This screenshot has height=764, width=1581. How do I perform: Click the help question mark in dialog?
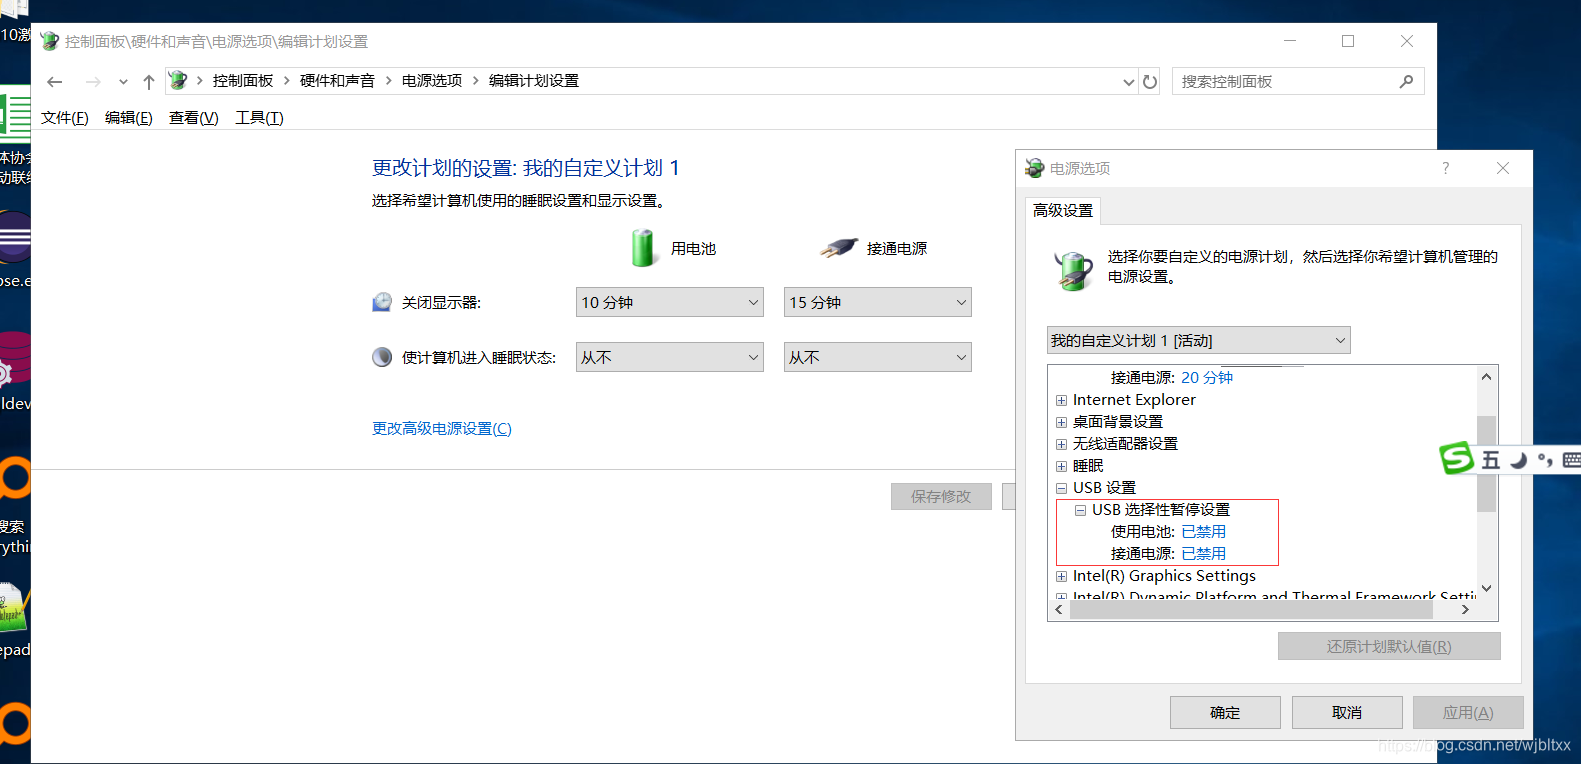[x=1445, y=168]
